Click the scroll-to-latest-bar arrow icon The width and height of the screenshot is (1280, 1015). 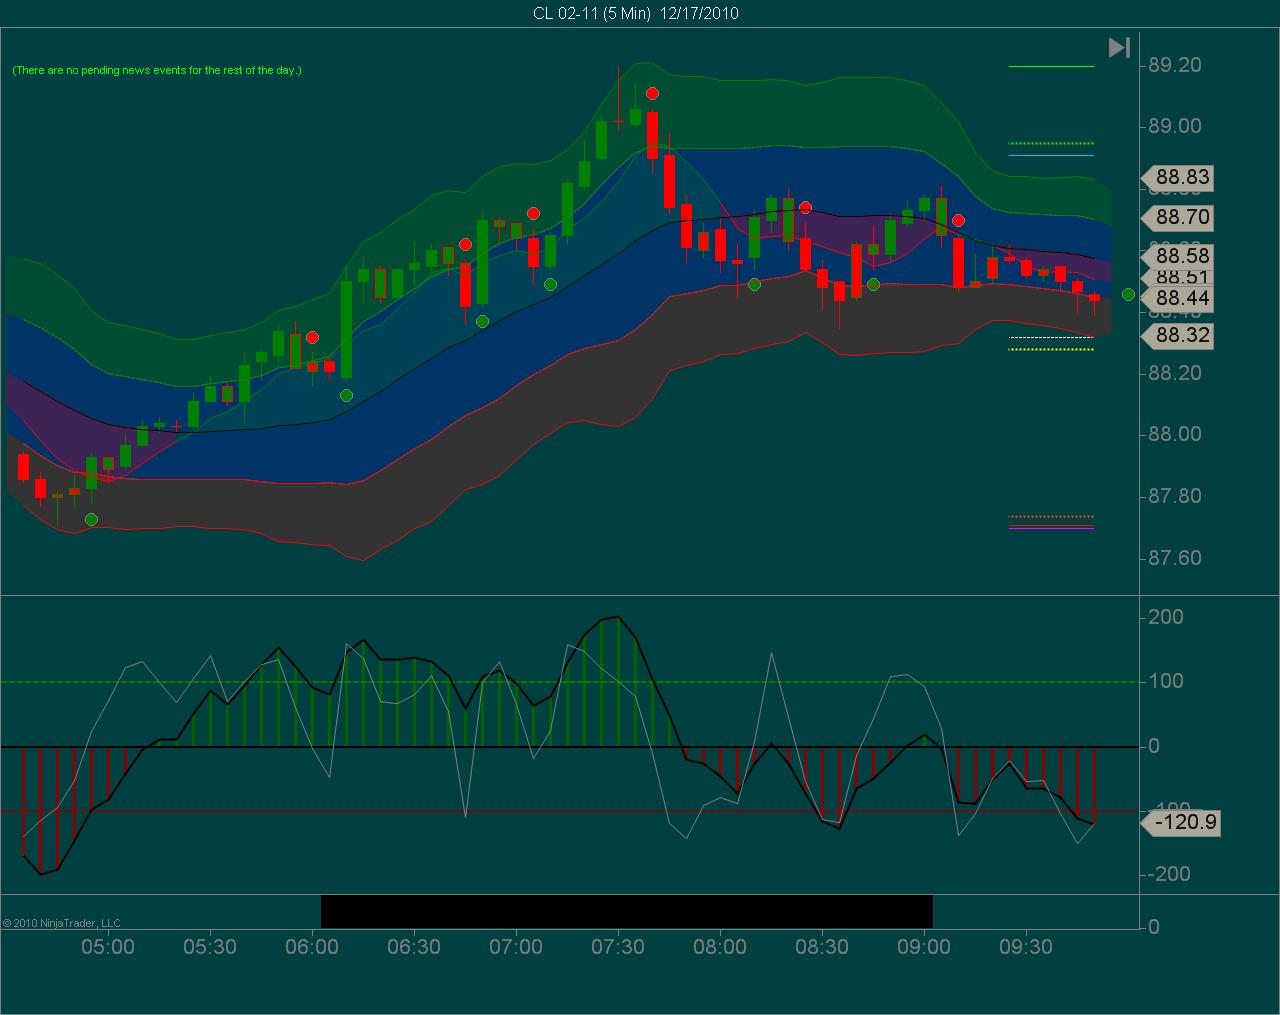tap(1119, 47)
